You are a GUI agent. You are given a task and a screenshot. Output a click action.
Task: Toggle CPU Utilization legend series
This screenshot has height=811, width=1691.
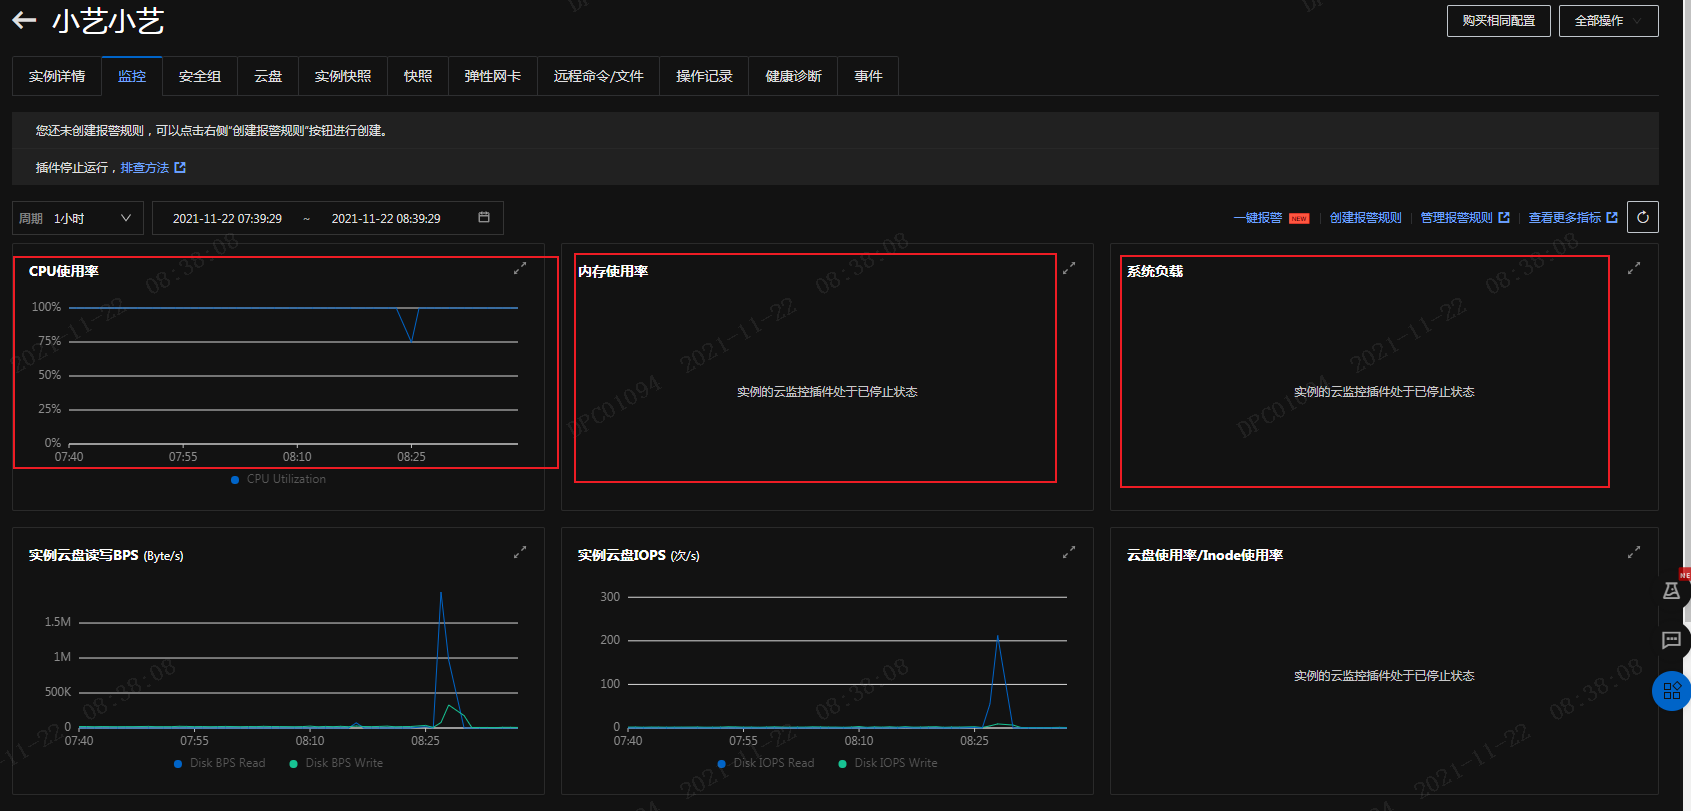coord(279,479)
